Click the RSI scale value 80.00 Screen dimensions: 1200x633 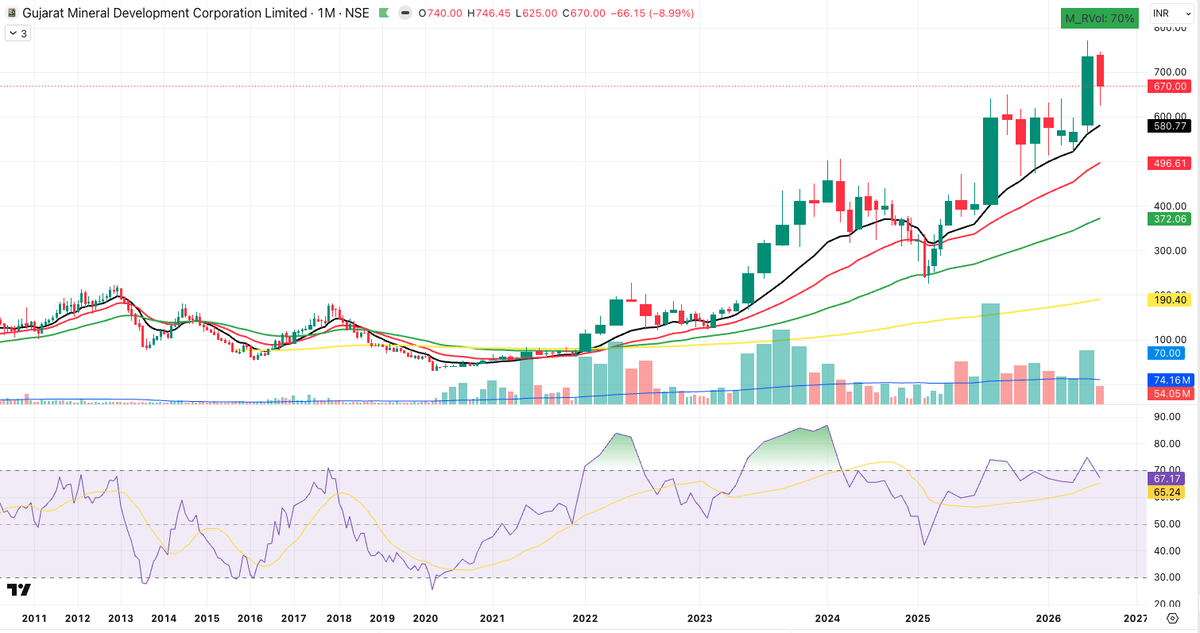point(1167,444)
